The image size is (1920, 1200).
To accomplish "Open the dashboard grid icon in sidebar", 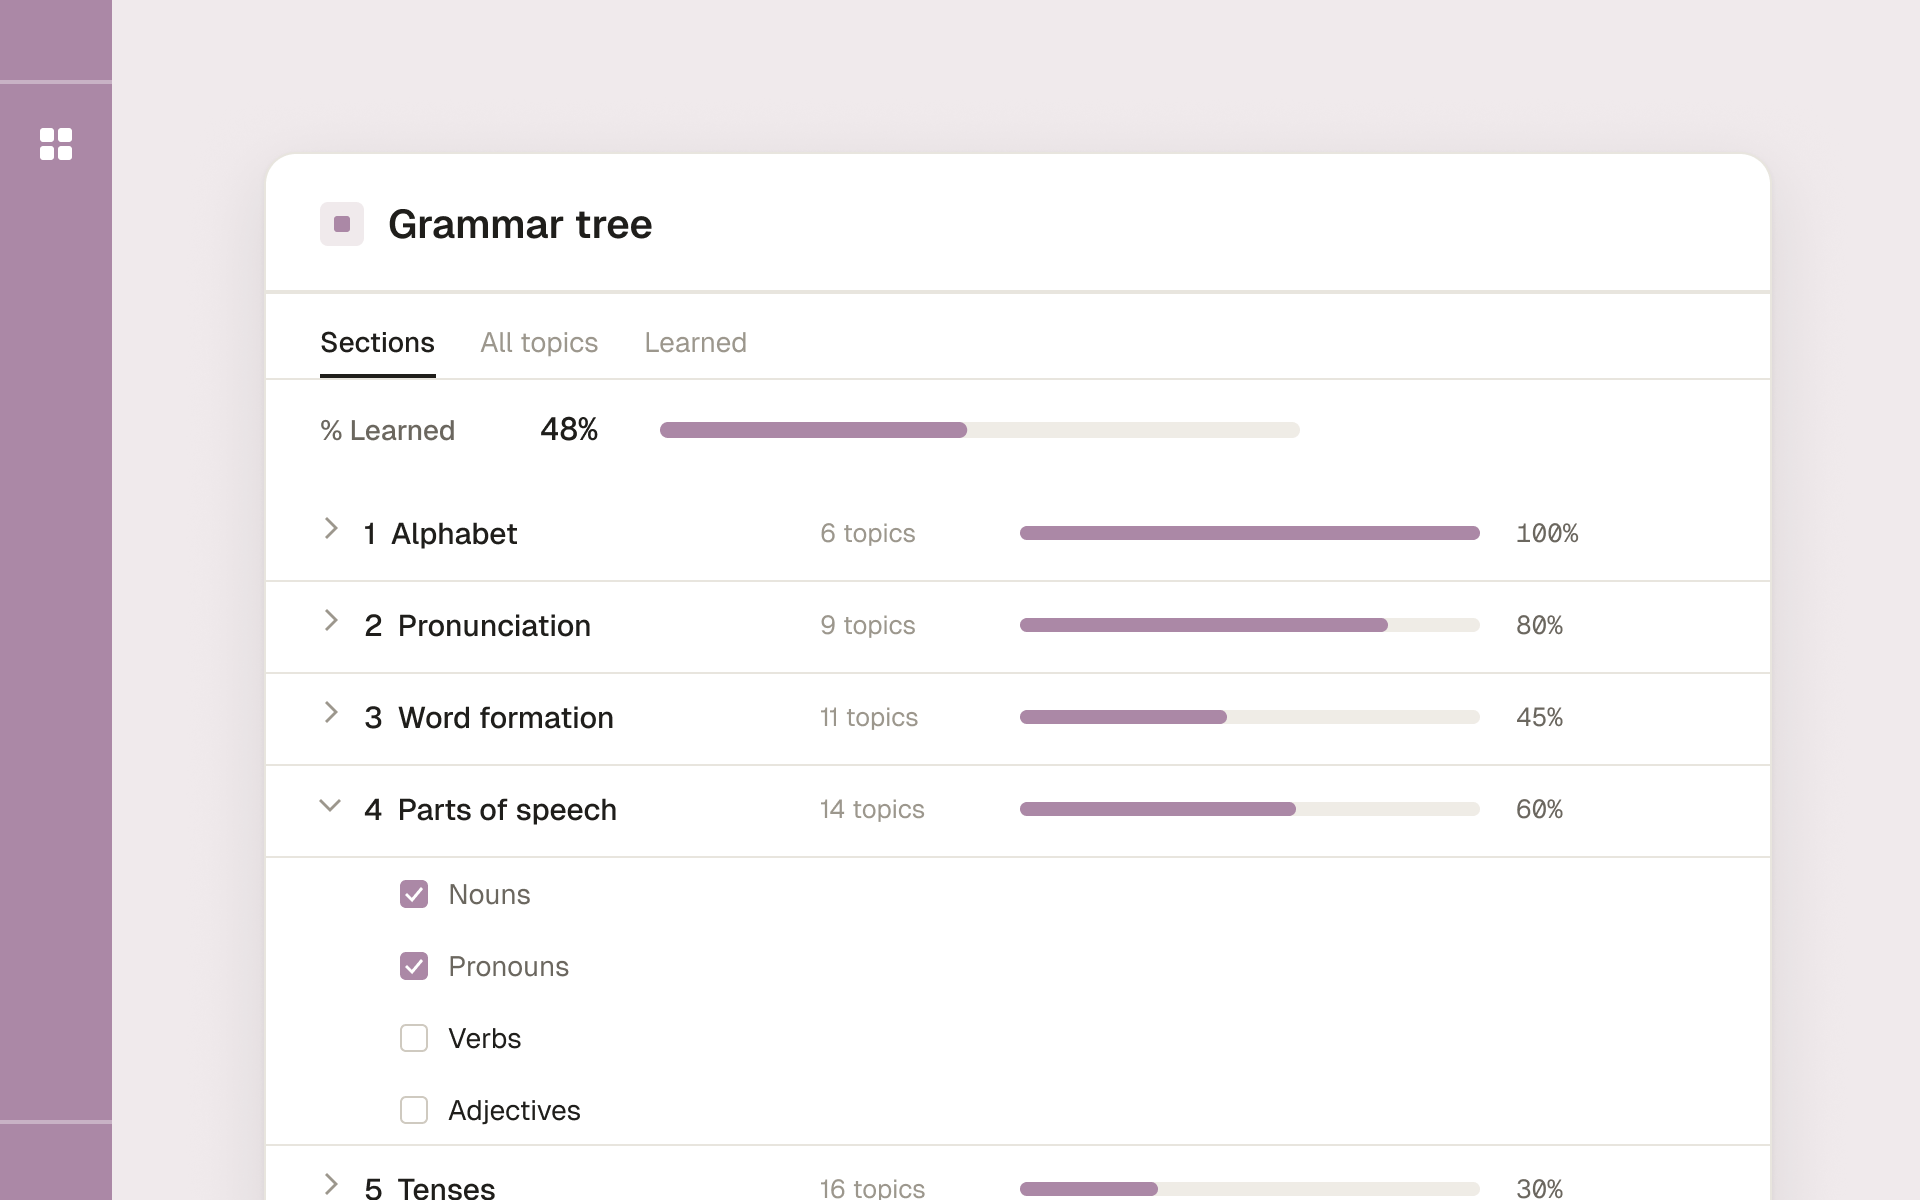I will [x=56, y=144].
